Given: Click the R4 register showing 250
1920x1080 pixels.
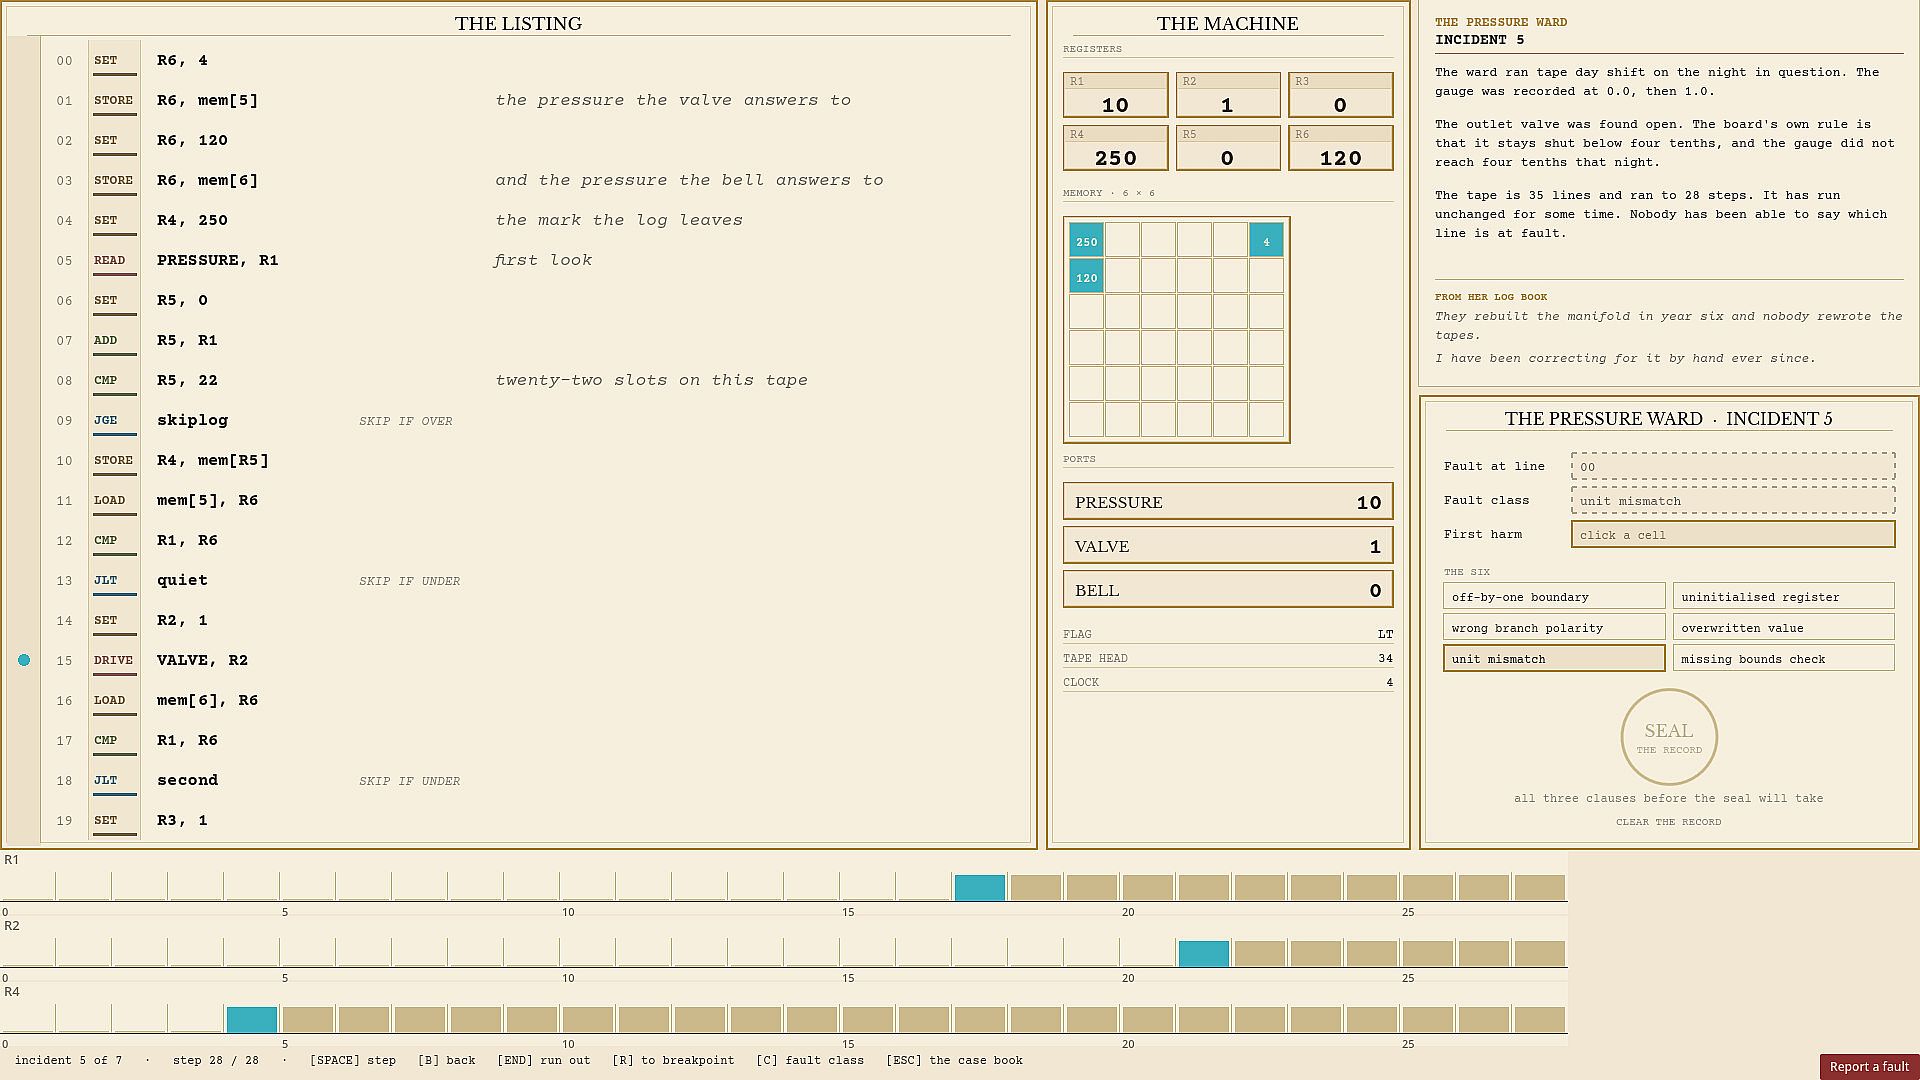Looking at the screenshot, I should [1115, 148].
